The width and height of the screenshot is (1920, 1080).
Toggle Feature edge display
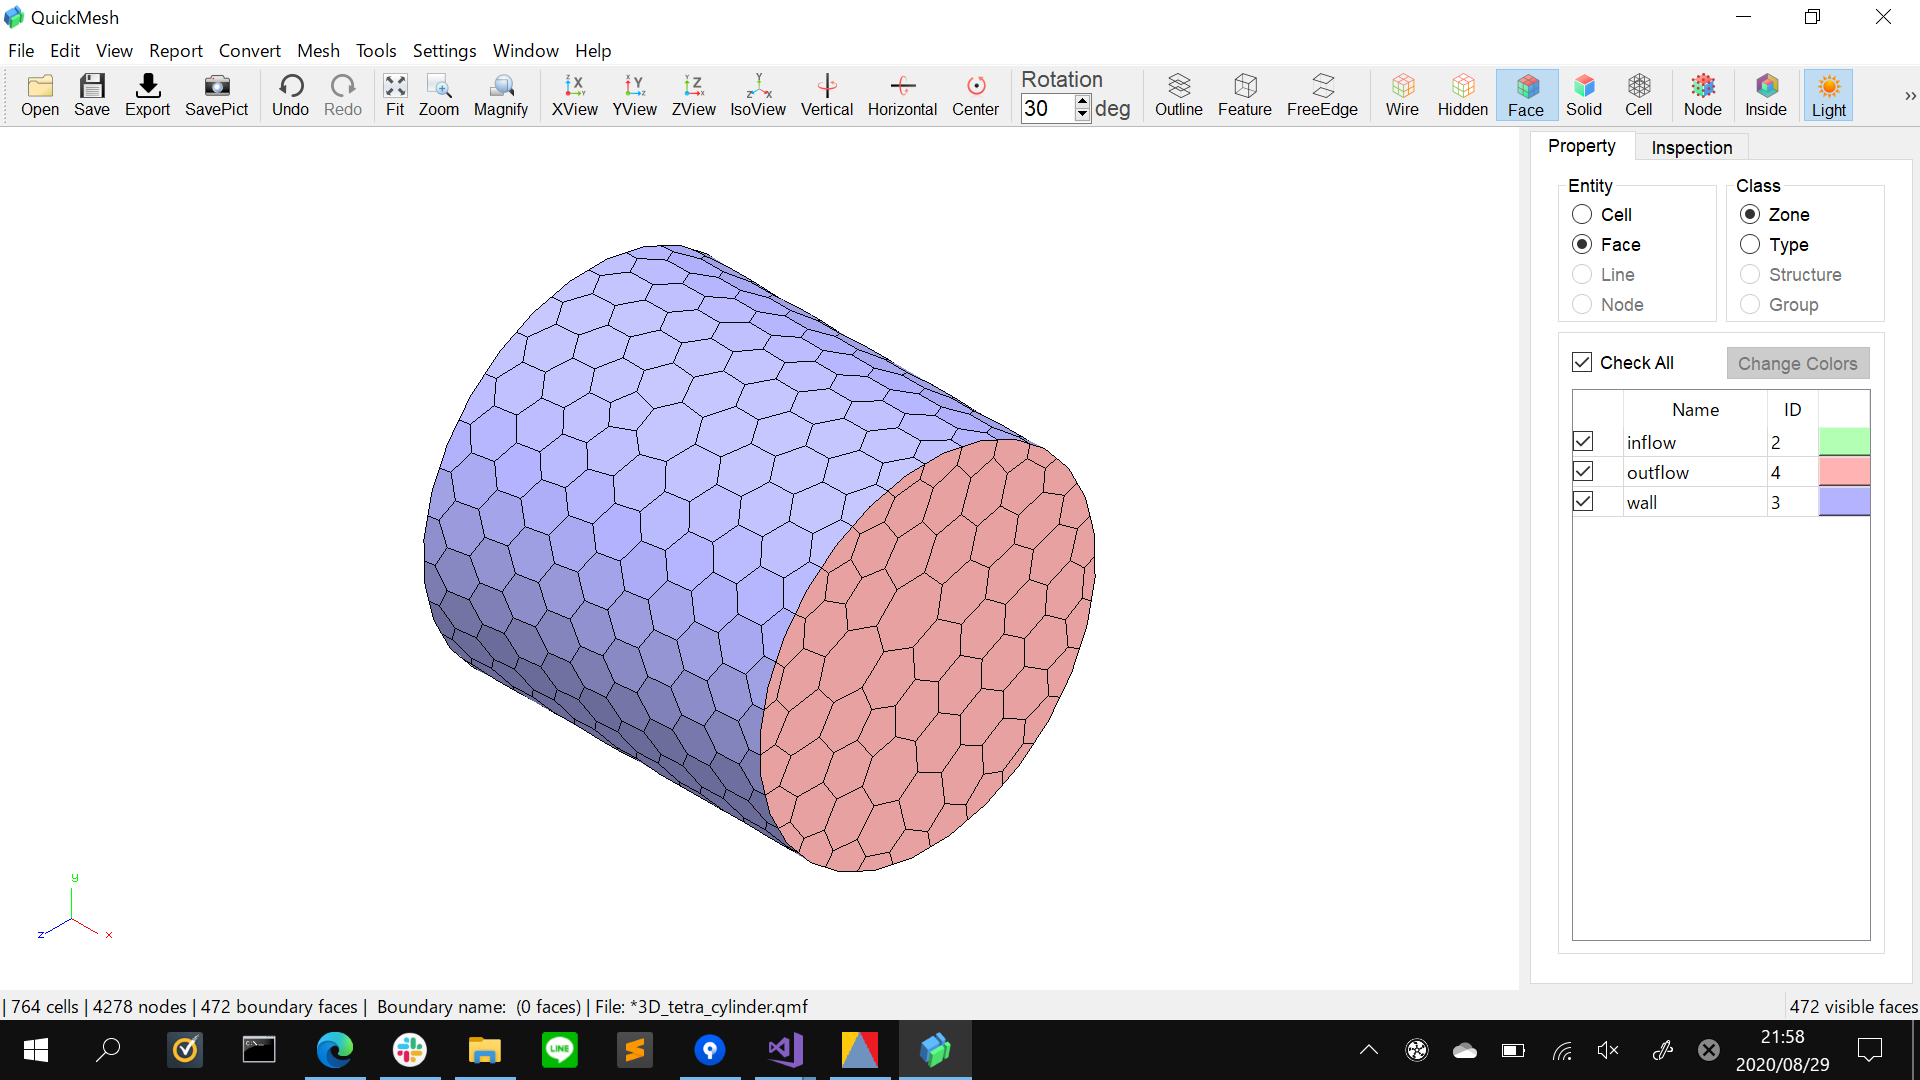1245,95
